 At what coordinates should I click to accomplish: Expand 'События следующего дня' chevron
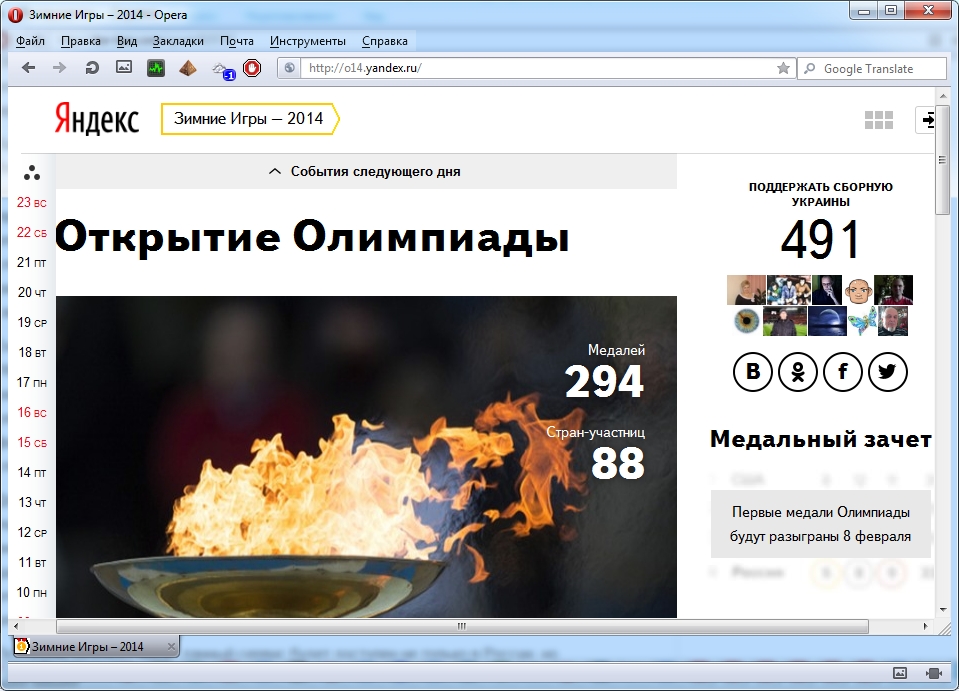point(275,172)
